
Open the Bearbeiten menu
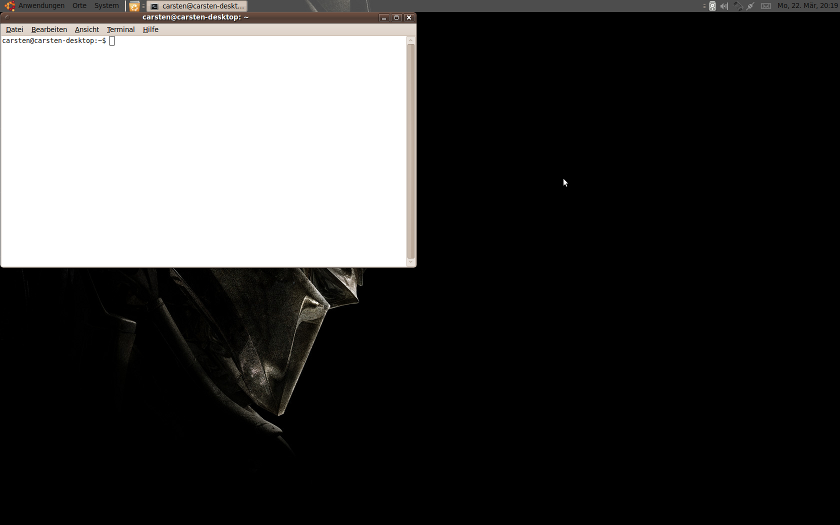tap(49, 30)
